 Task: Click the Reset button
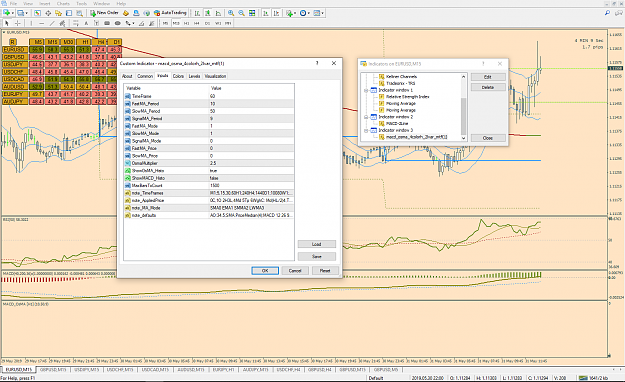click(325, 271)
